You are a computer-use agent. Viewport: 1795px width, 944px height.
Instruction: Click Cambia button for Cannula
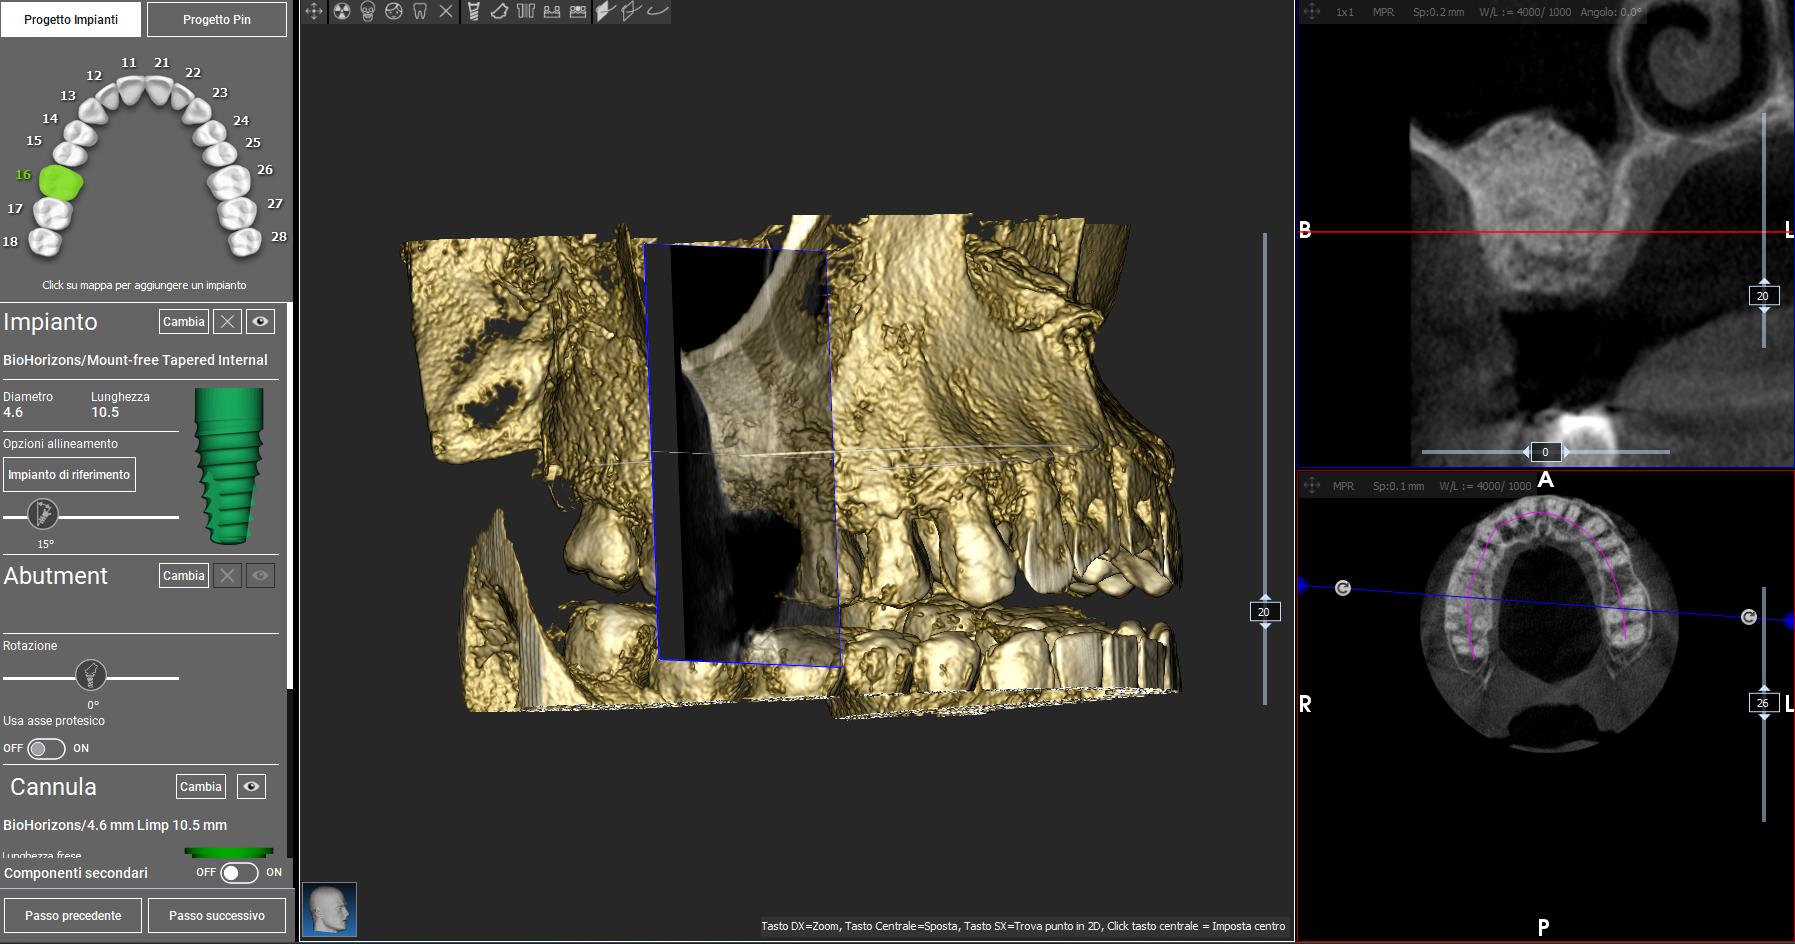(201, 786)
